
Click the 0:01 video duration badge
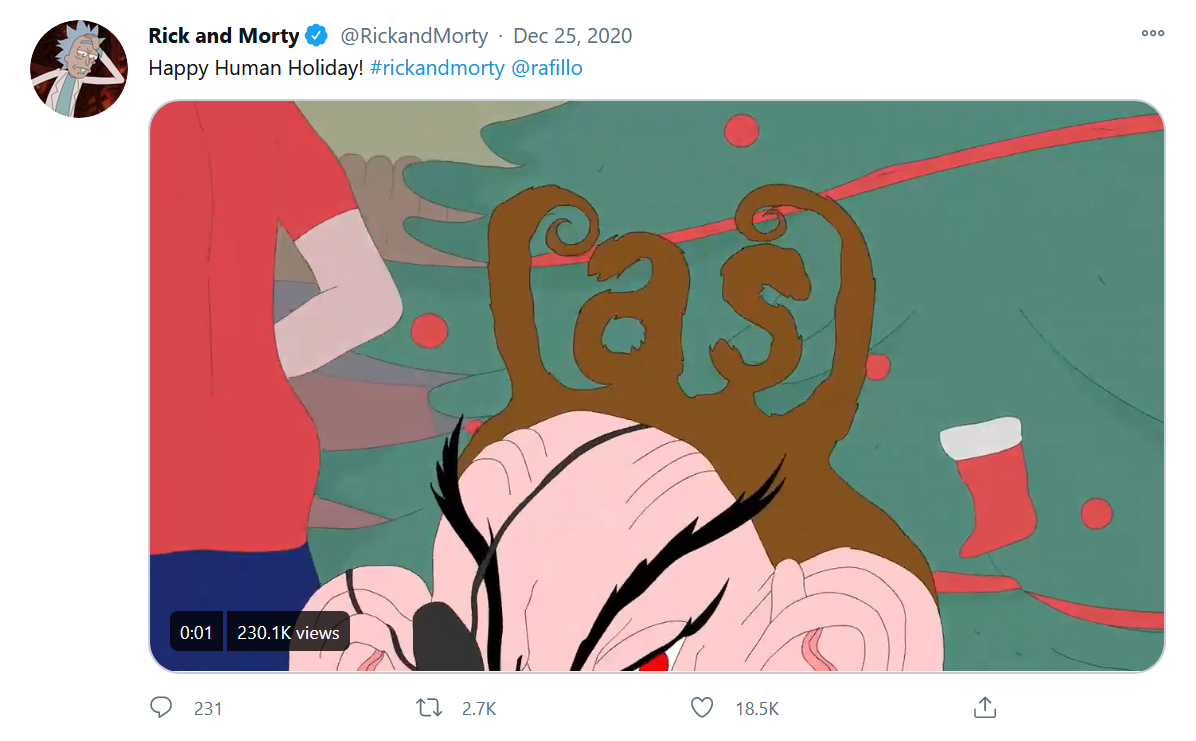196,632
